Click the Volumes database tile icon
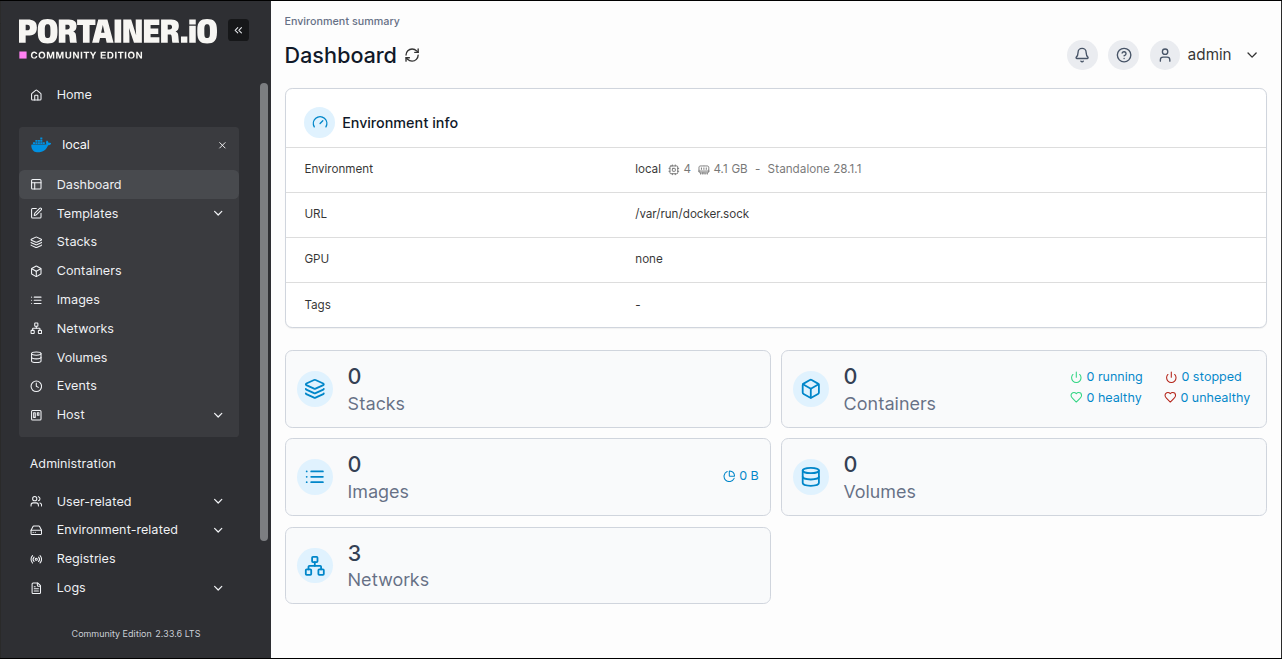1282x659 pixels. (811, 477)
